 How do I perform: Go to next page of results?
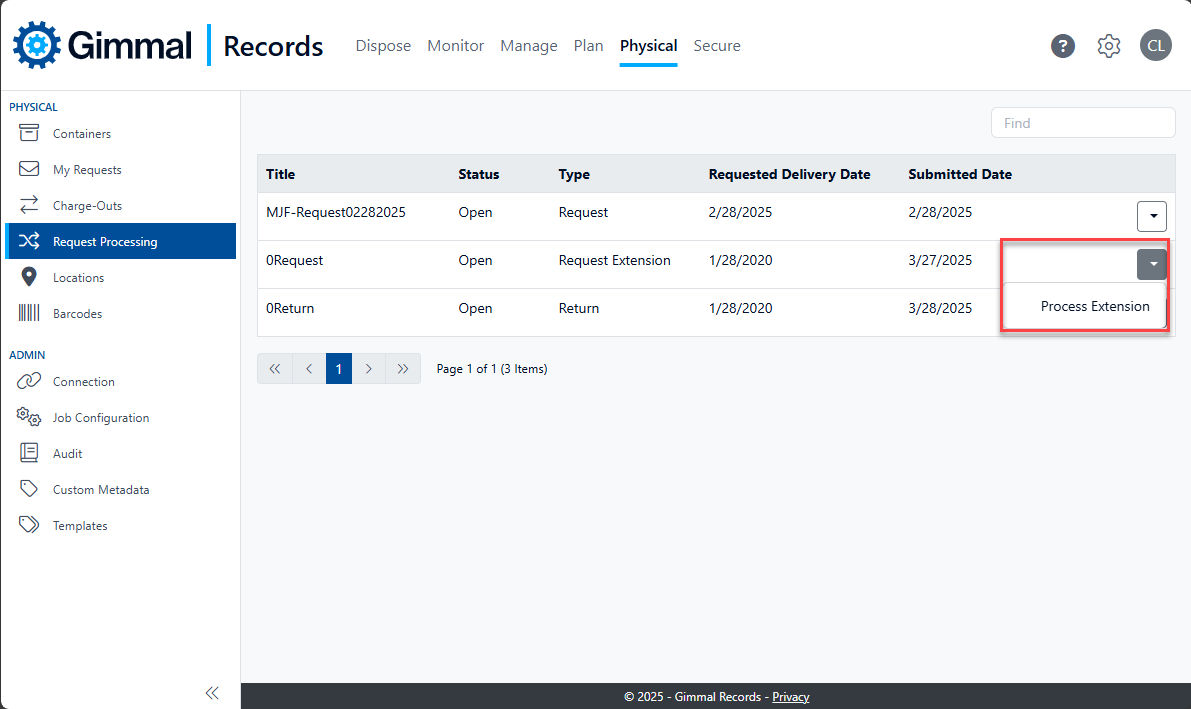(x=368, y=369)
